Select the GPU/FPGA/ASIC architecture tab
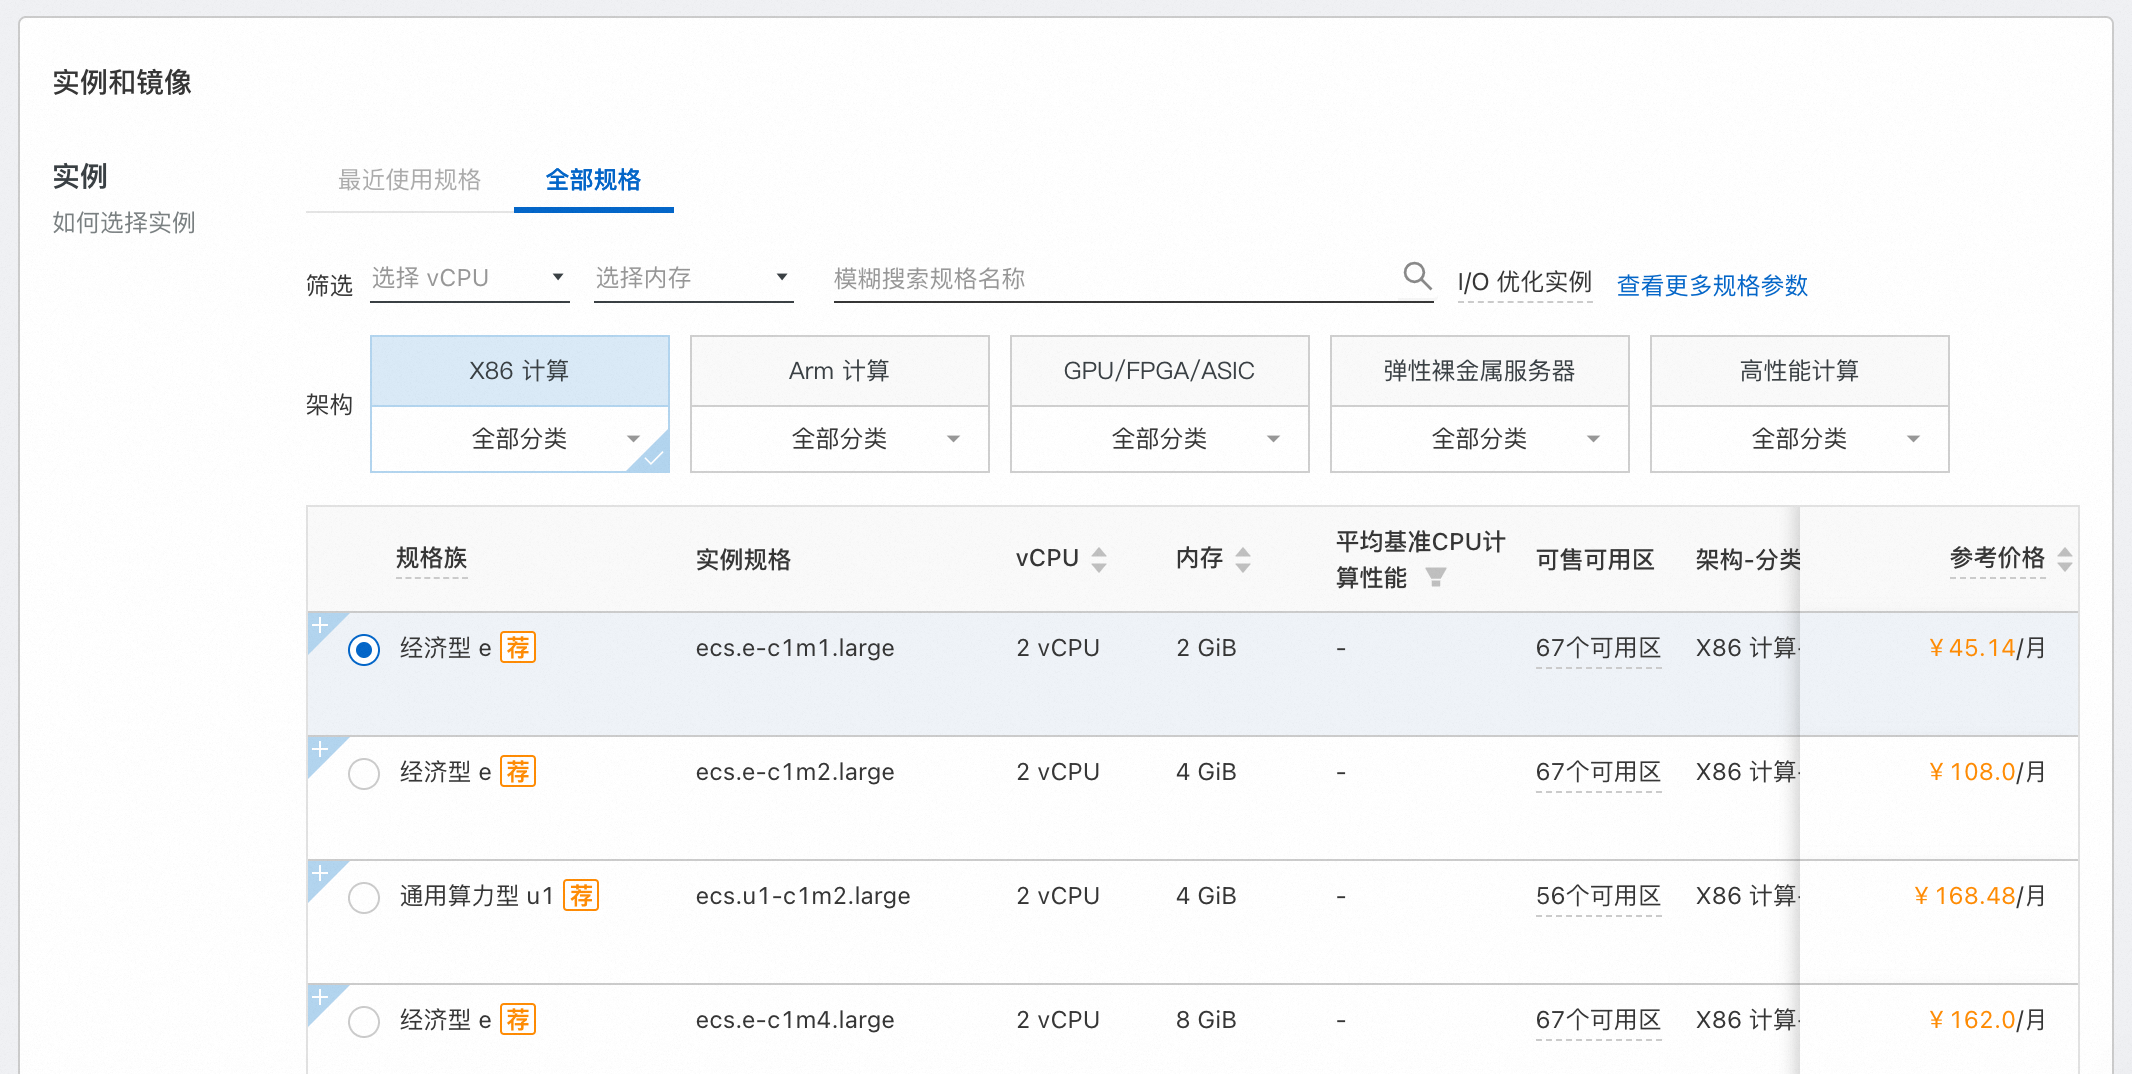 1158,370
